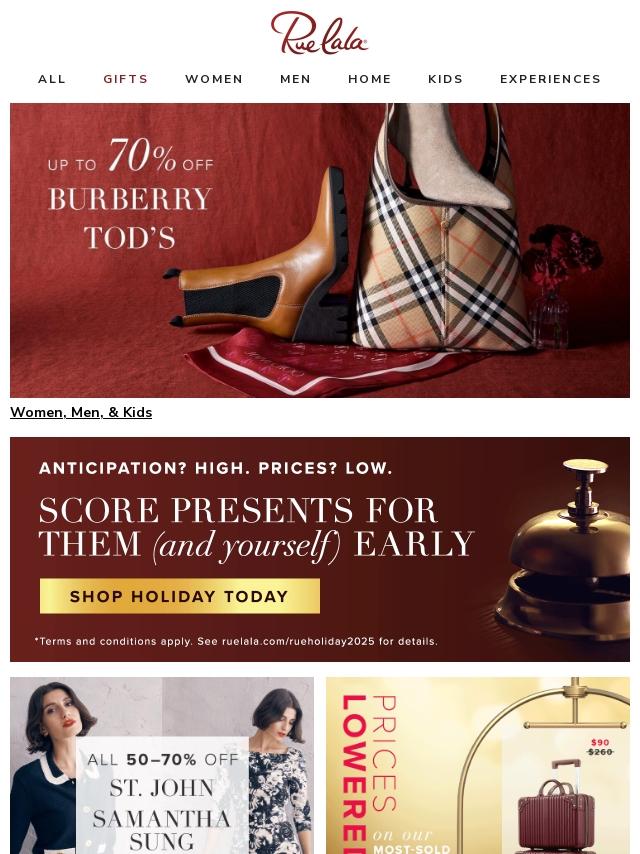Open the MEN category
This screenshot has height=854, width=640.
295,79
